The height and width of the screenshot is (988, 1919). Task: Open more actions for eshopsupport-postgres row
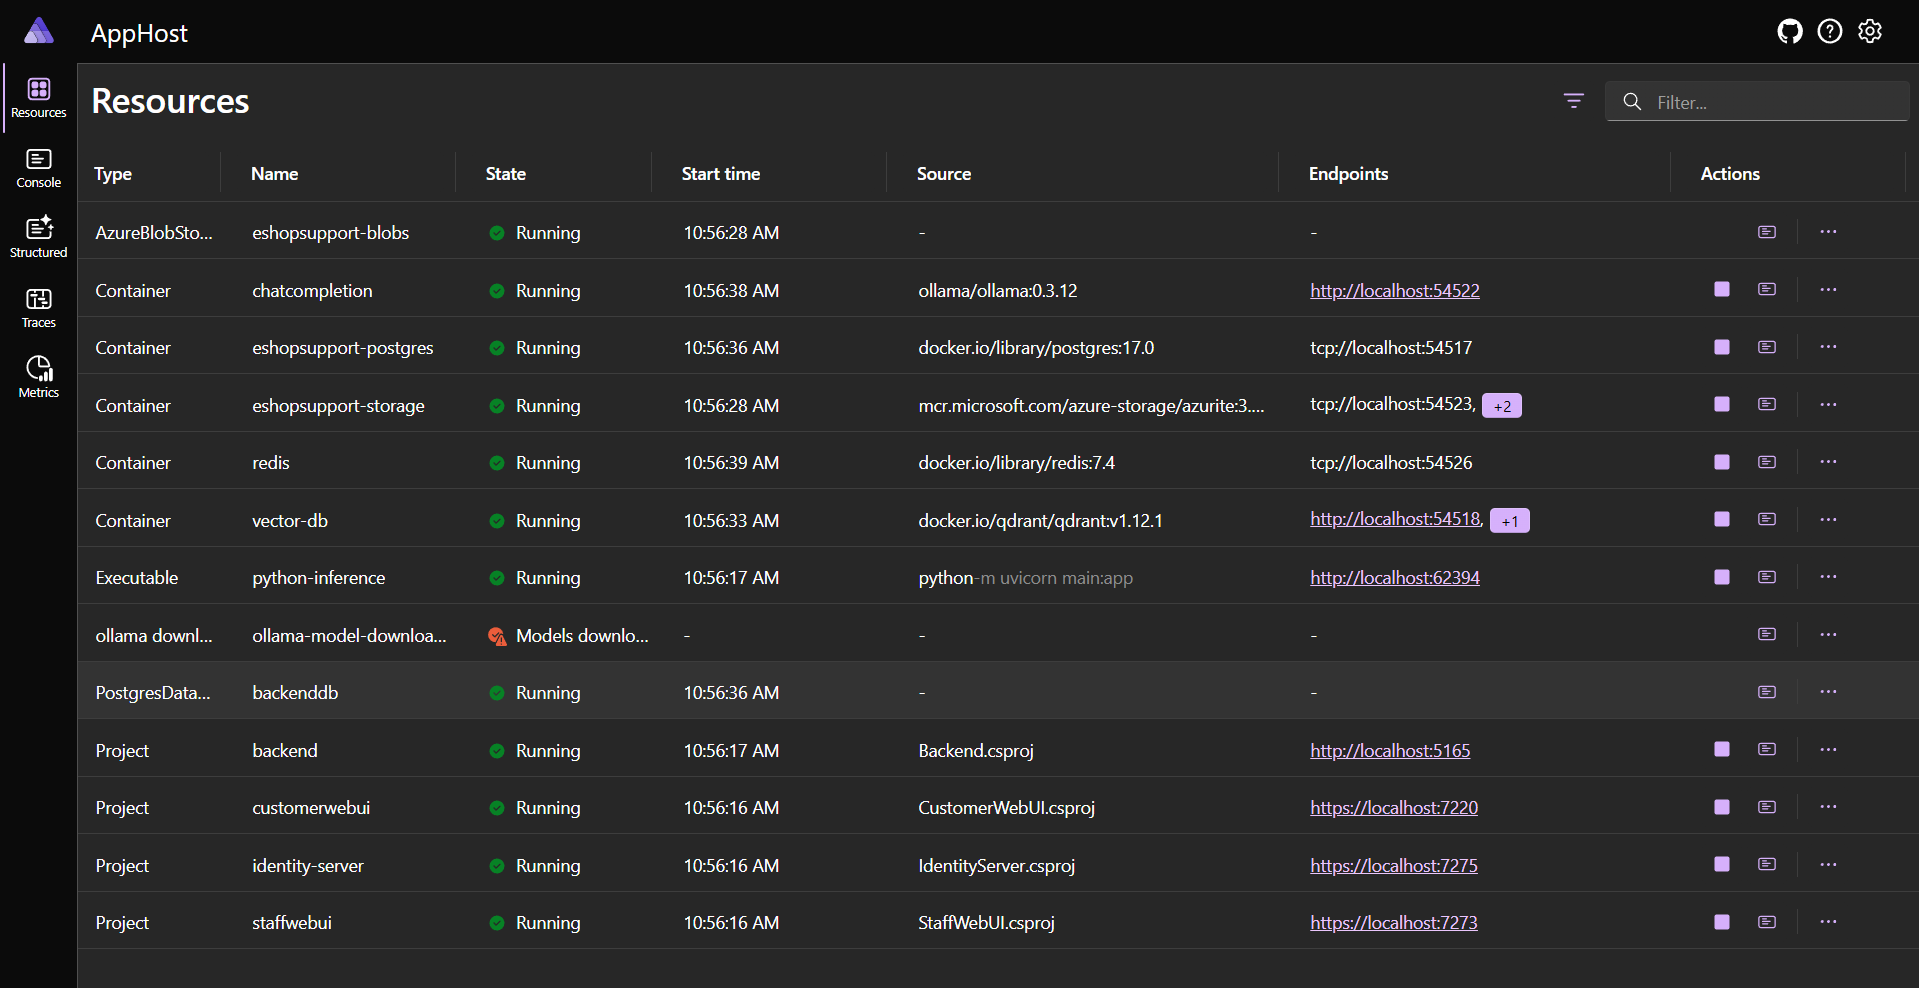click(1828, 347)
